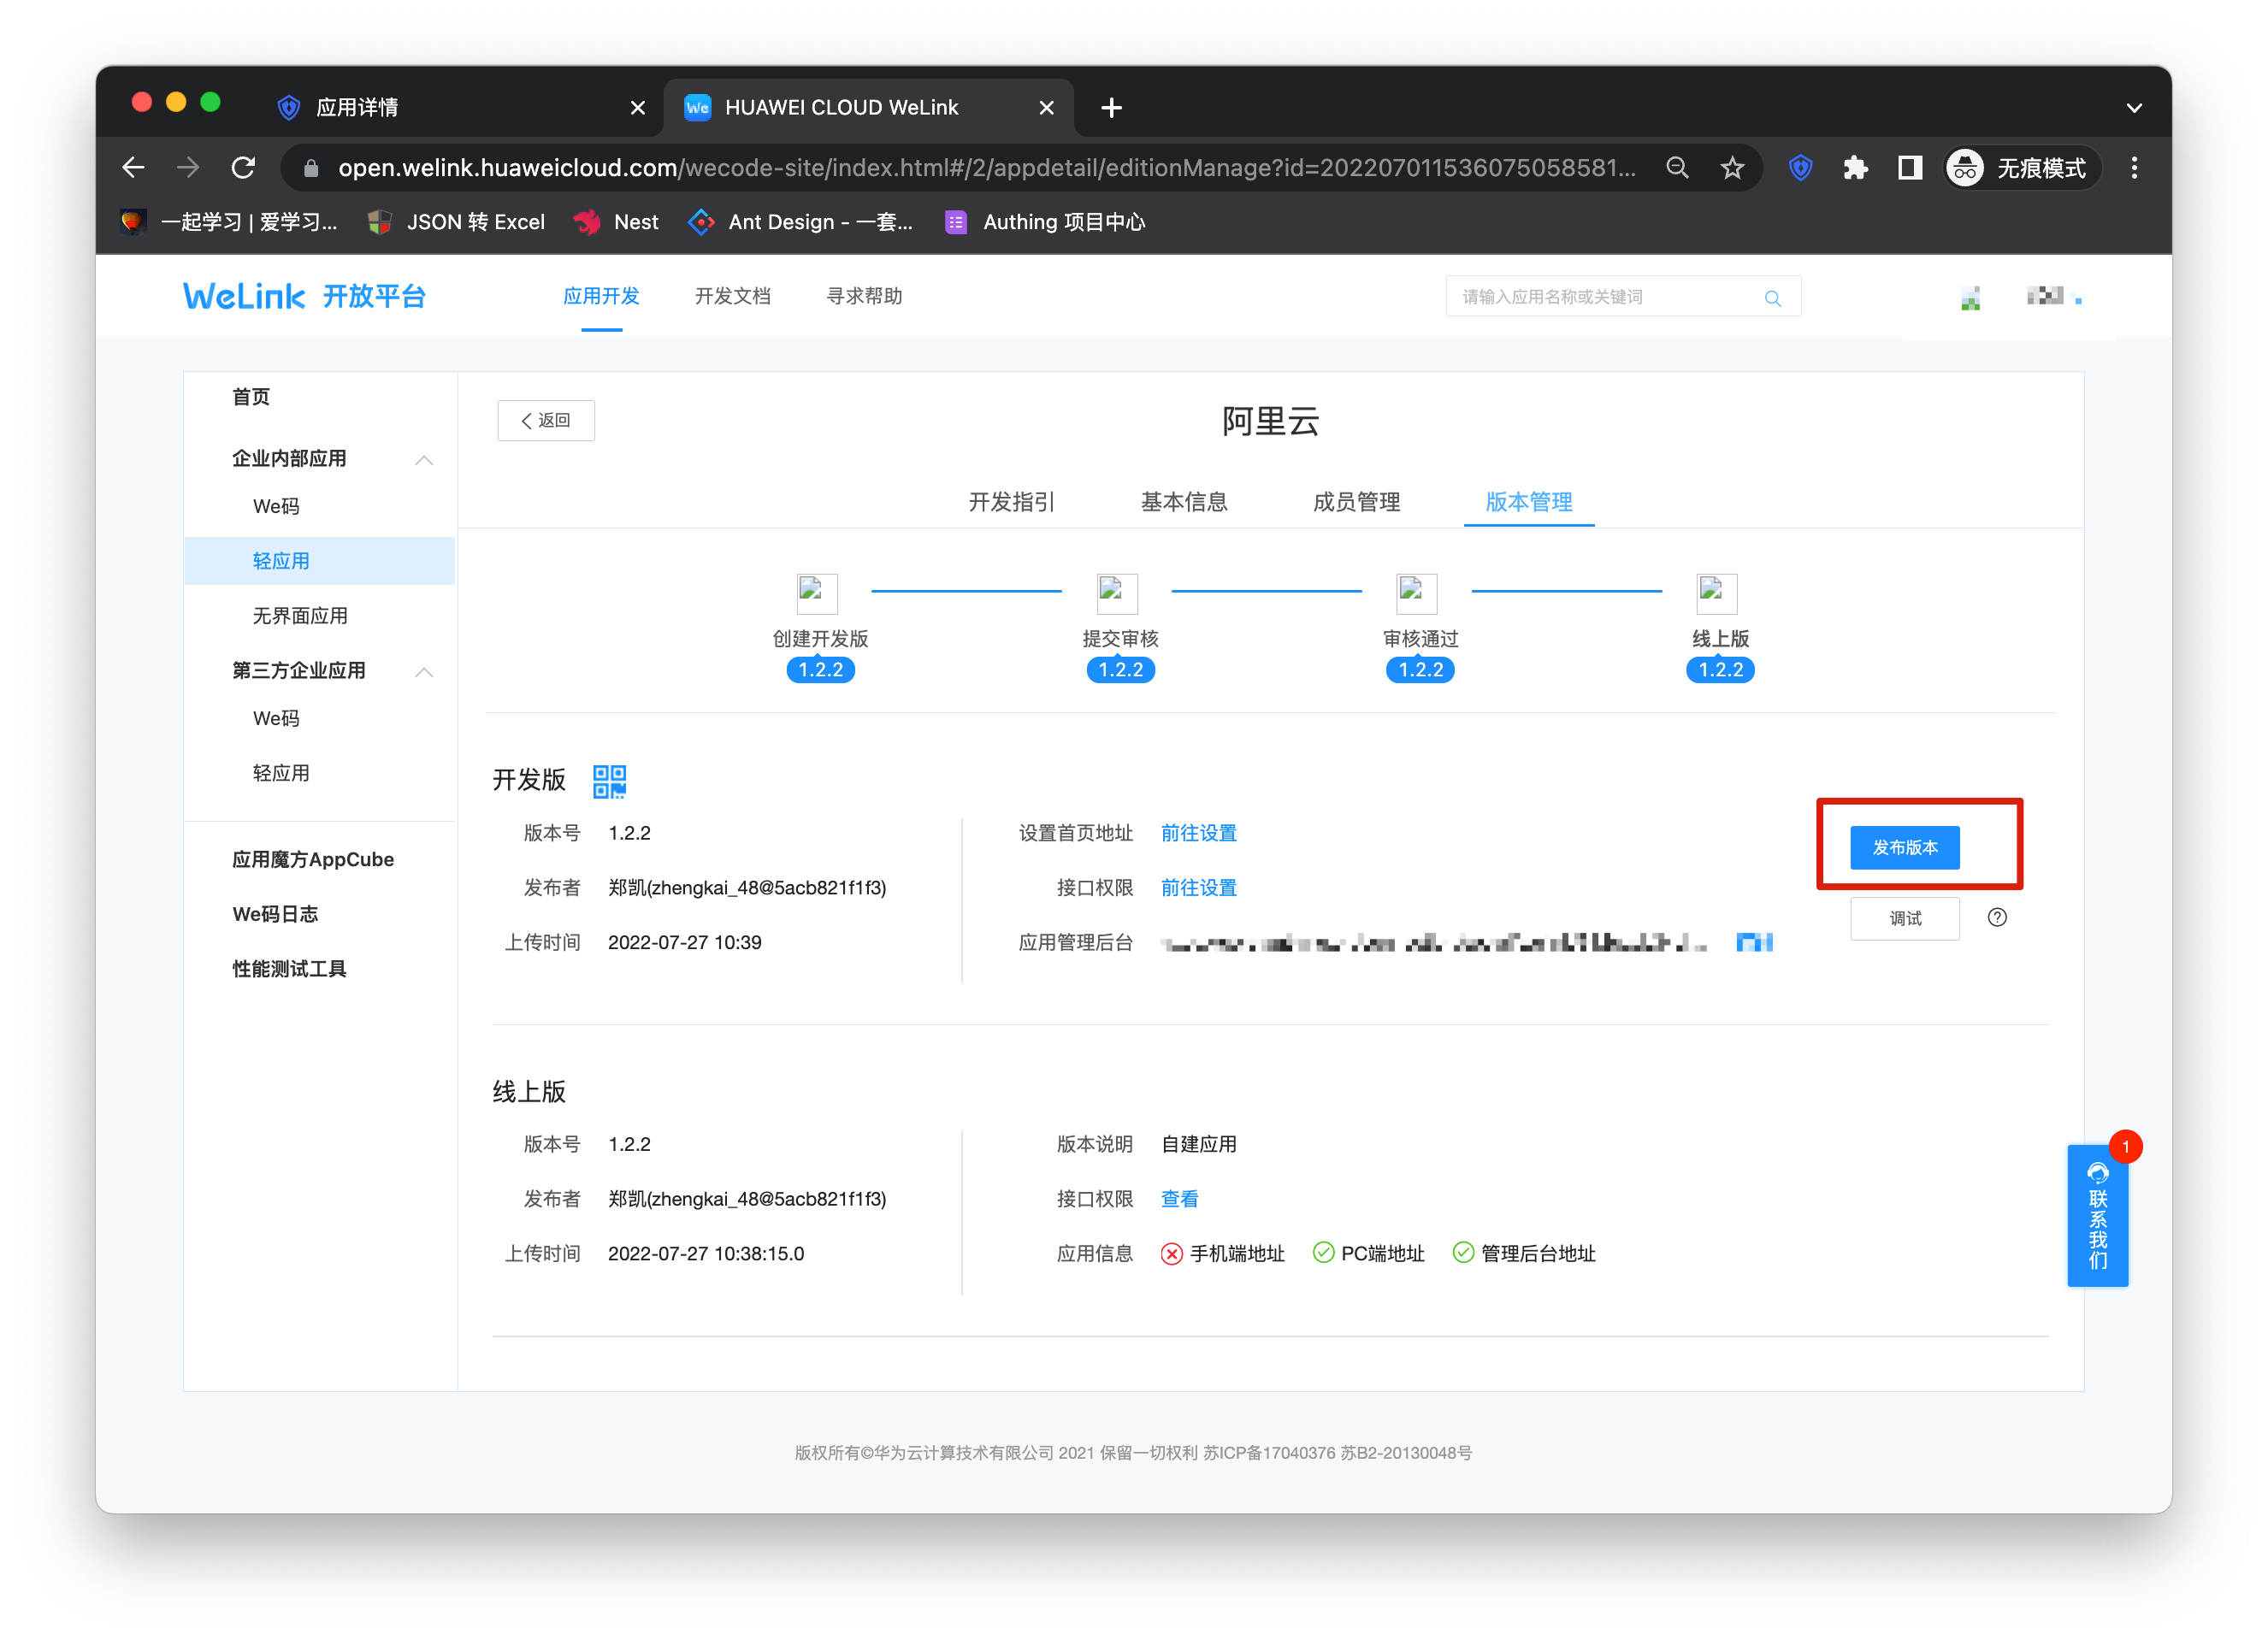Click the copy icon beside 应用管理后台 URL
The width and height of the screenshot is (2268, 1640).
click(1754, 942)
